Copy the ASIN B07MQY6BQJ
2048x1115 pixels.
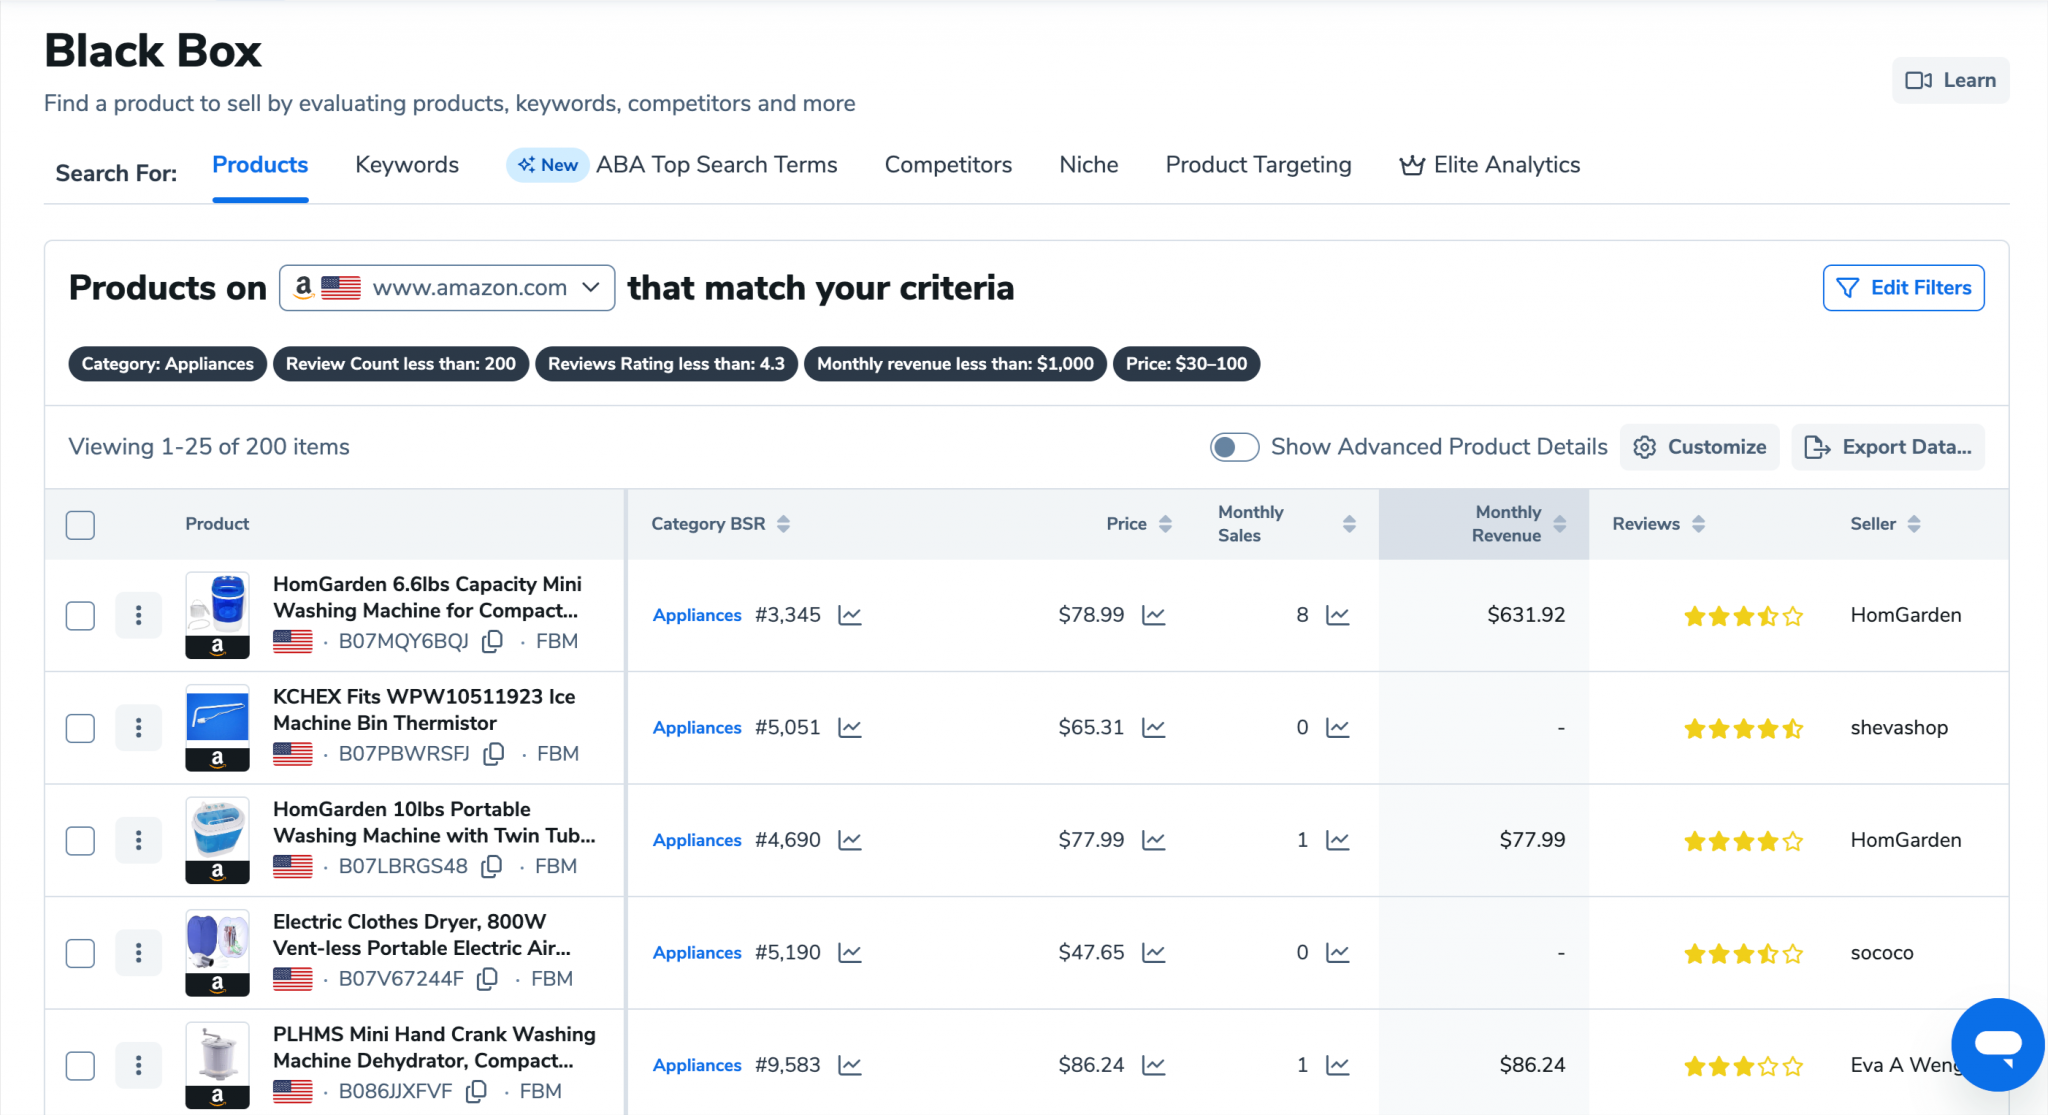492,641
